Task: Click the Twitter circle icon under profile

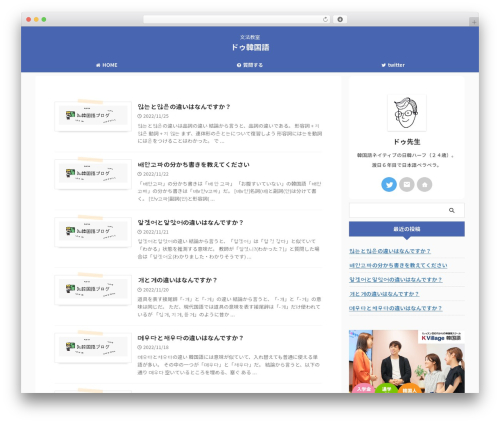Action: click(389, 184)
